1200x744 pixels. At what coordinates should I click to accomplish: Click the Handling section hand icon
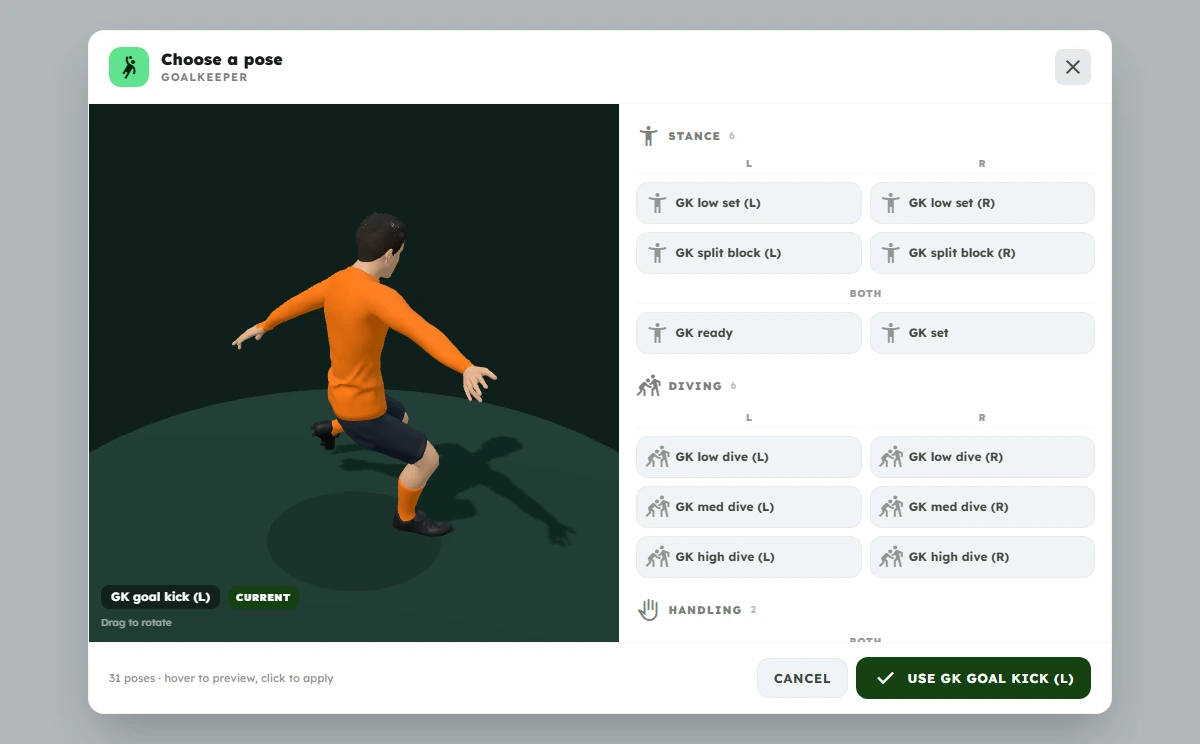tap(649, 610)
